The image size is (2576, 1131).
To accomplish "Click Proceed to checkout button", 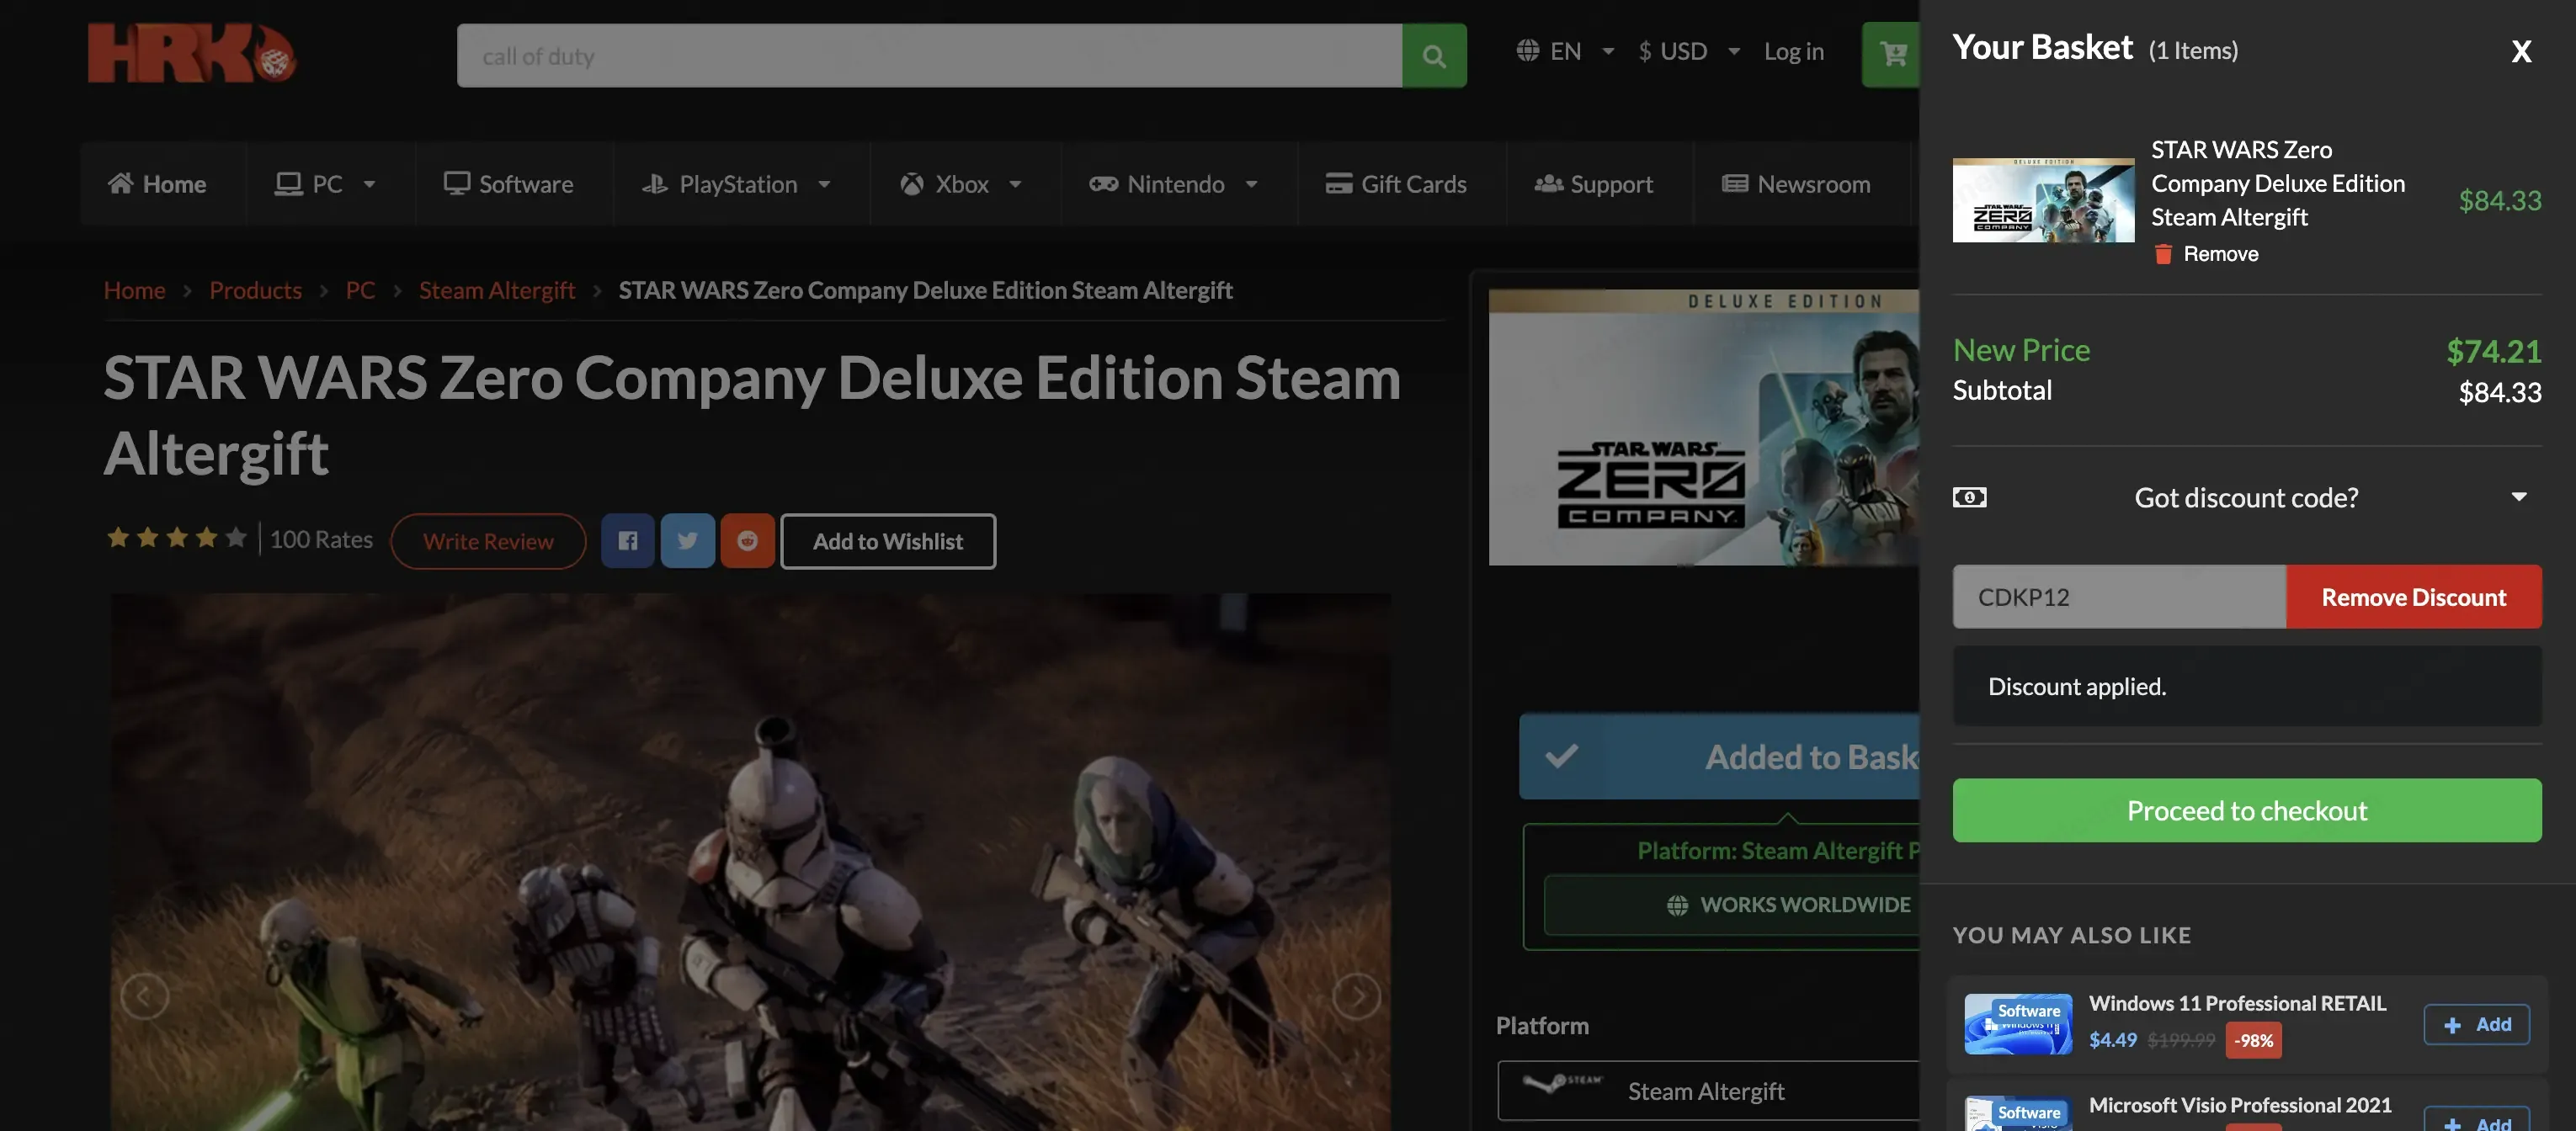I will click(x=2246, y=810).
